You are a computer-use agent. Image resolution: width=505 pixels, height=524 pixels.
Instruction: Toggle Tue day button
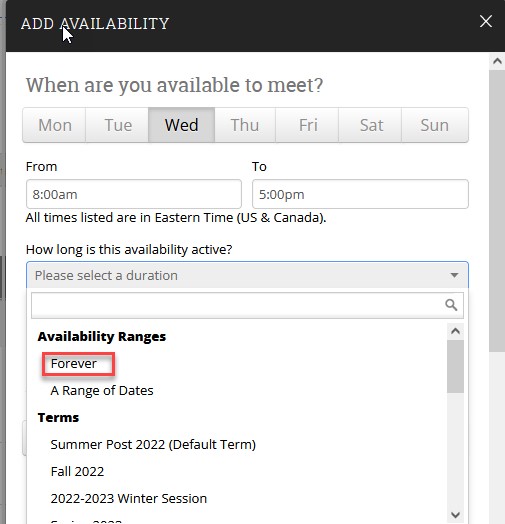117,125
